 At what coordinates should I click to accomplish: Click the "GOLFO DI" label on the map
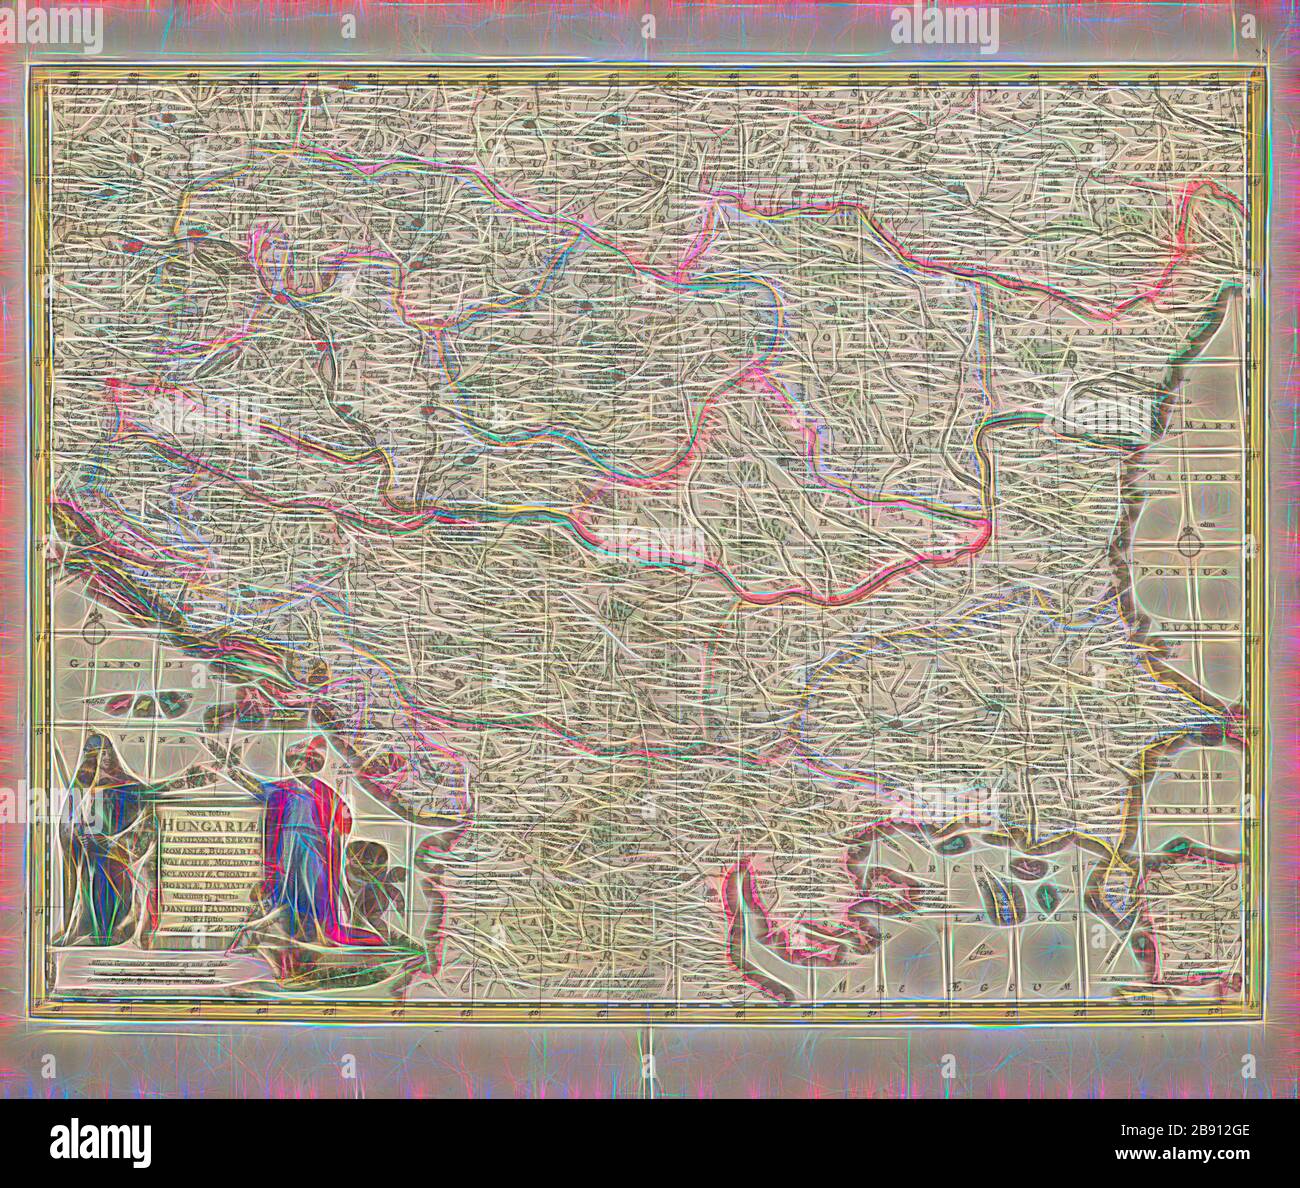coord(127,664)
